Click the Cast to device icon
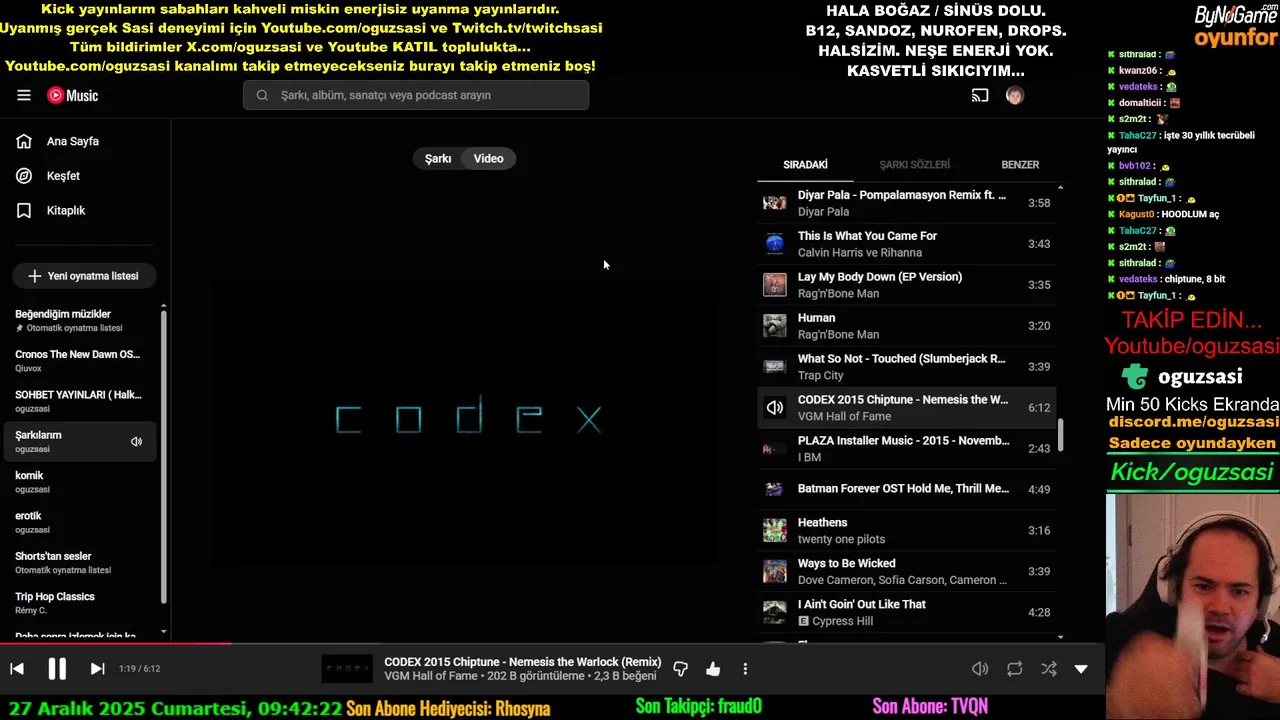The height and width of the screenshot is (720, 1280). pos(980,95)
